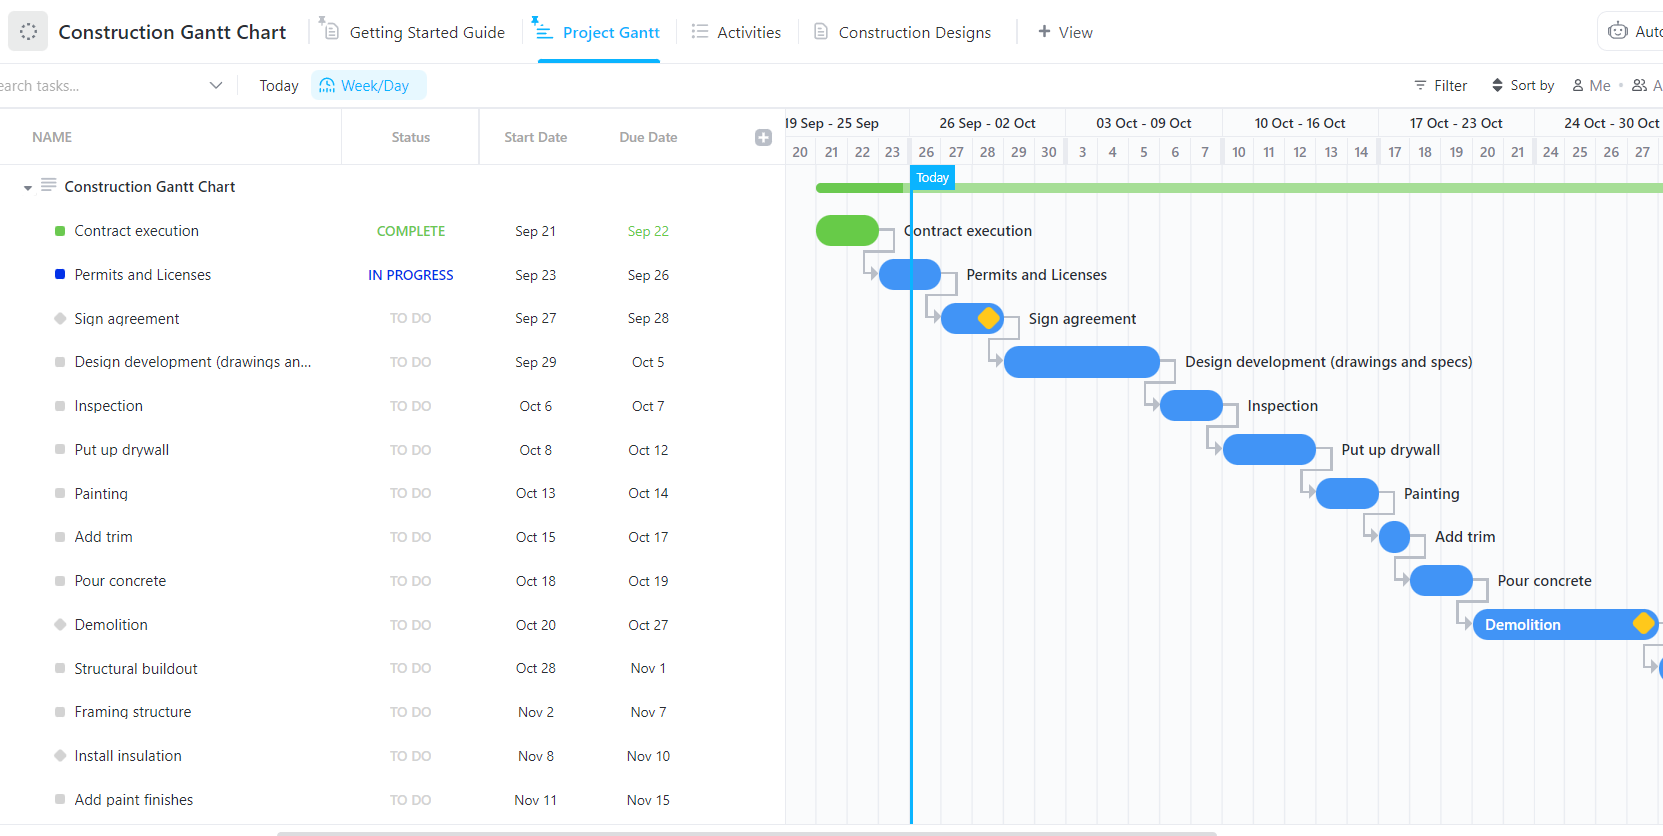This screenshot has width=1663, height=836.
Task: Filter tasks by Me
Action: (1591, 86)
